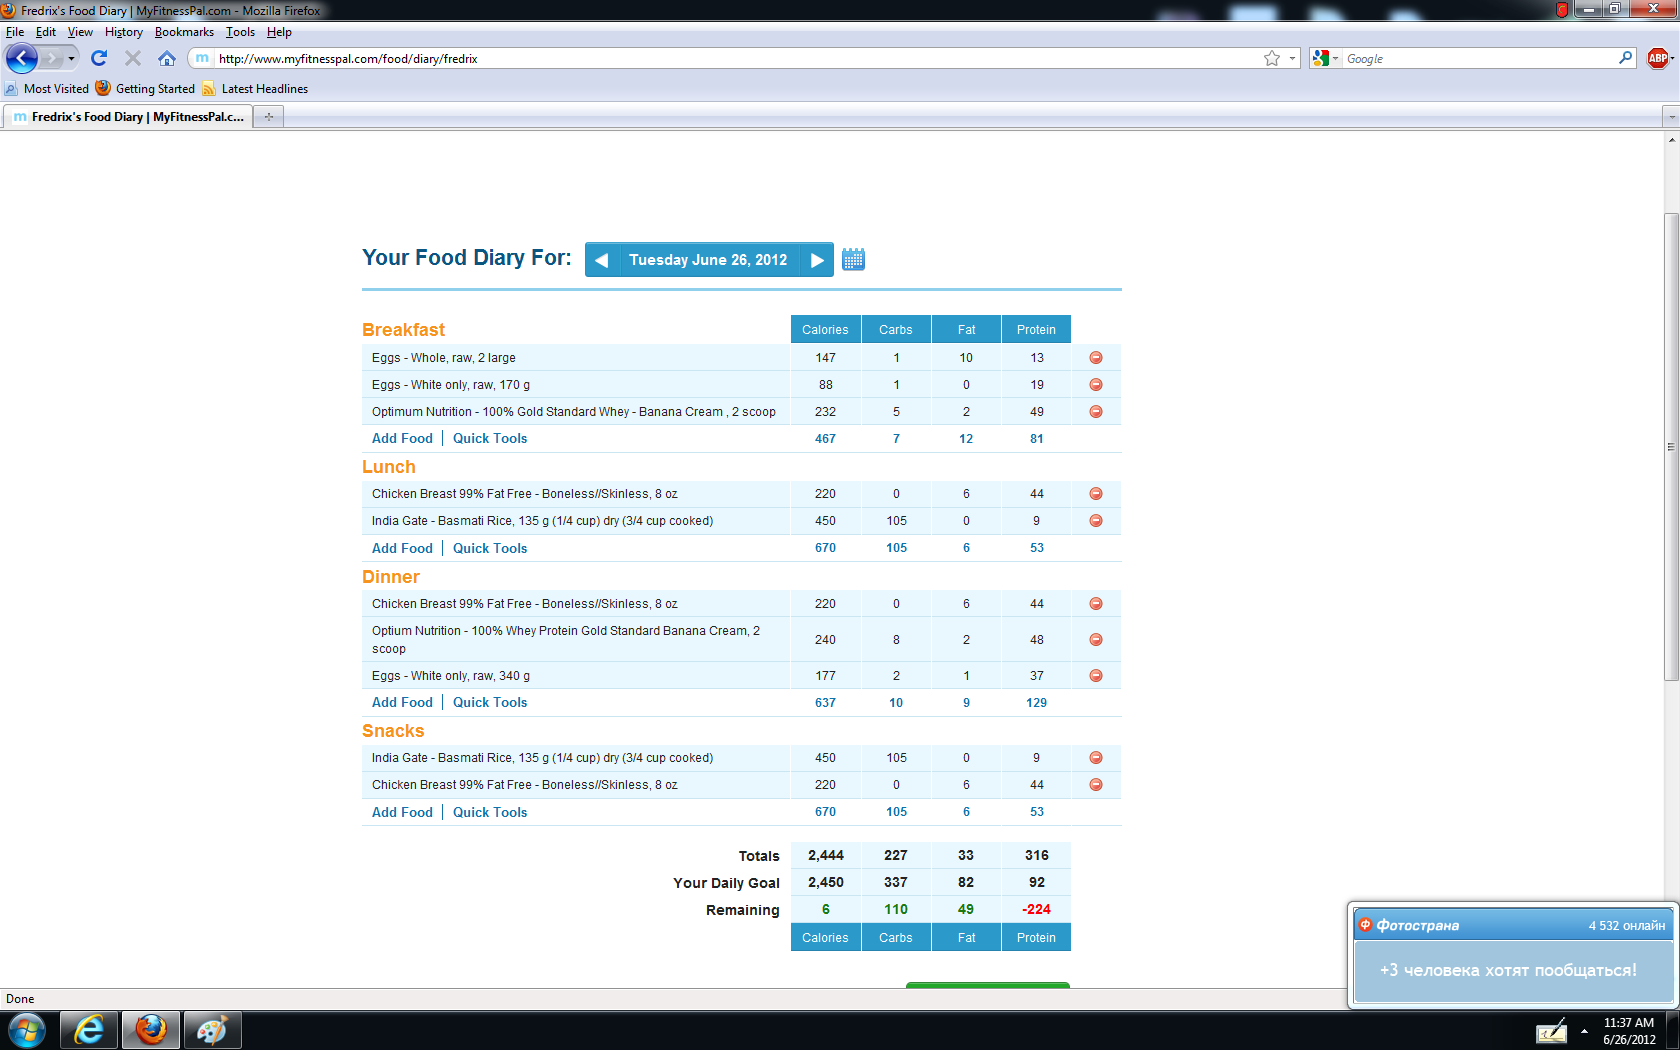Open Quick Tools under Snacks
The image size is (1680, 1050).
490,813
